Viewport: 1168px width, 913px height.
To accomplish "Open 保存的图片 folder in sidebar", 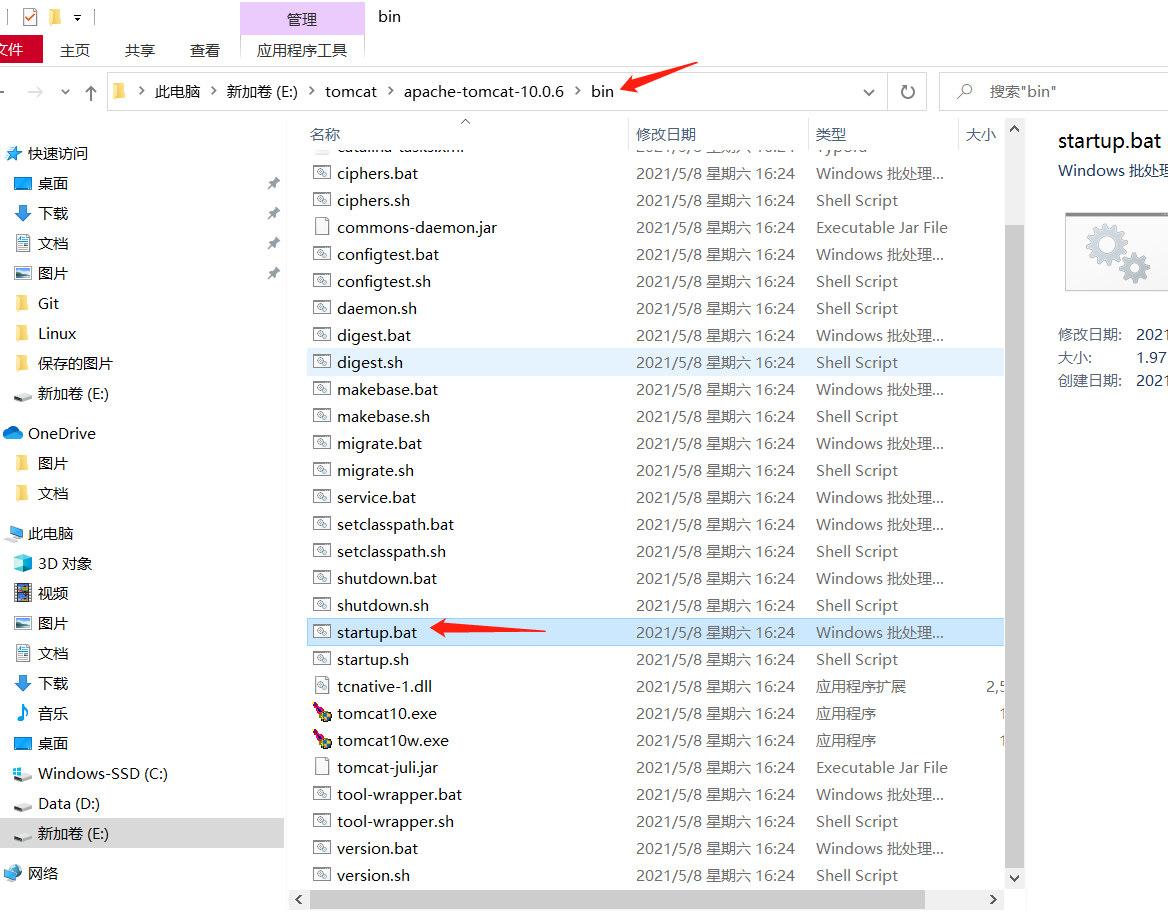I will tap(75, 363).
